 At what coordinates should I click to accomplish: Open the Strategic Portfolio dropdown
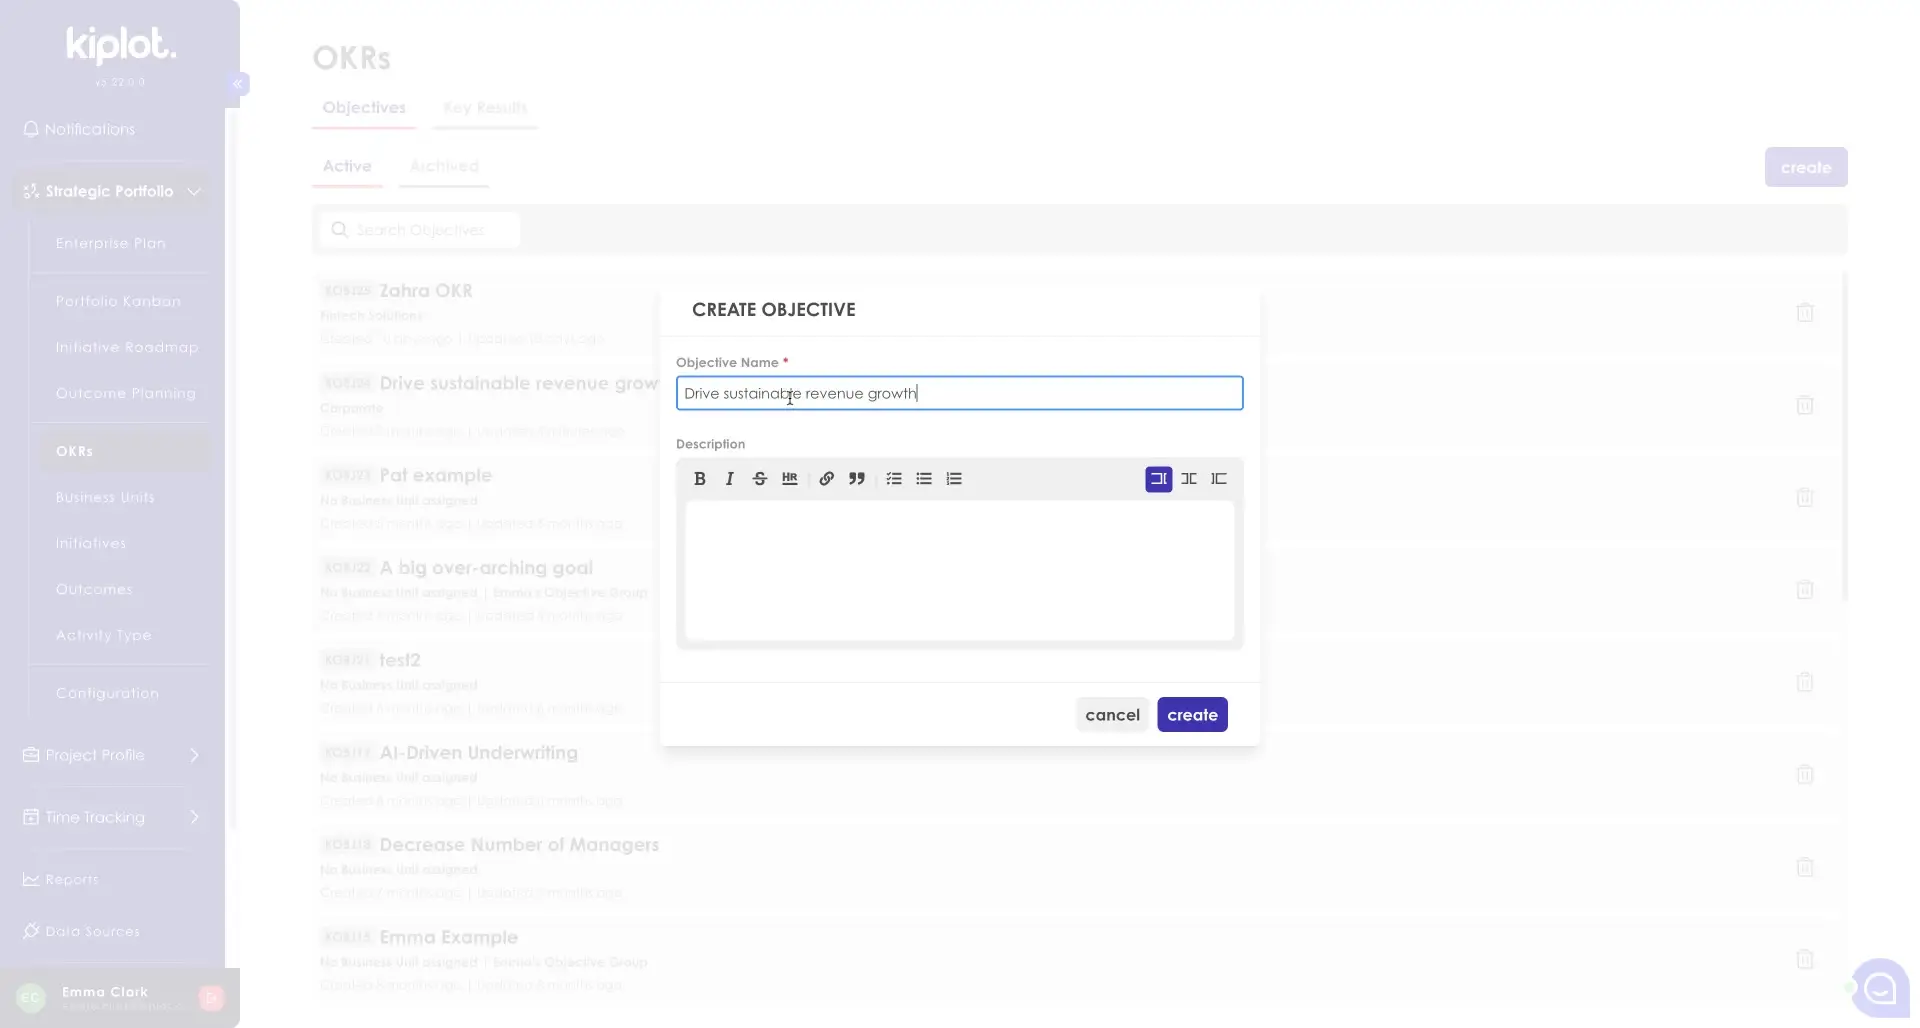coord(110,191)
